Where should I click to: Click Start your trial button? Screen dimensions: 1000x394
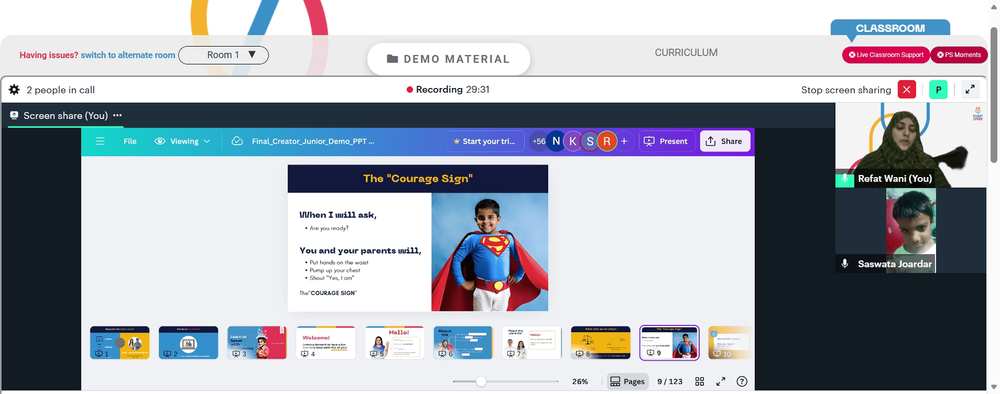485,142
